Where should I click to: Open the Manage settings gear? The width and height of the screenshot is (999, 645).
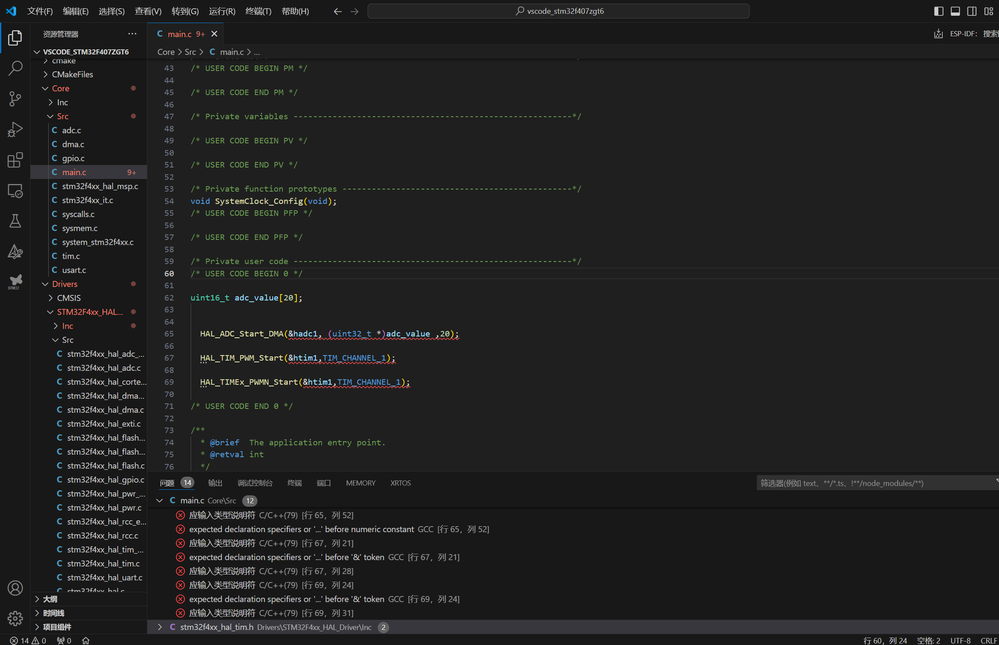point(15,618)
